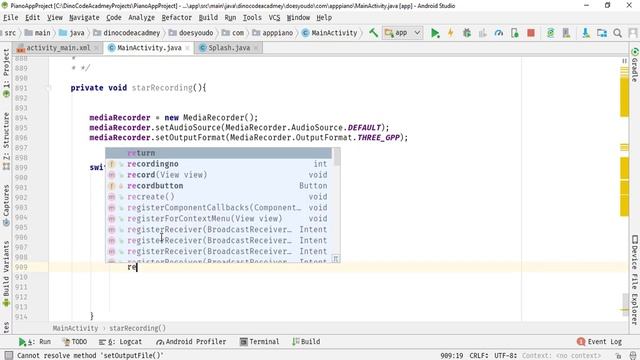Click the UTF-8 encoding status indicator
Image resolution: width=640 pixels, height=360 pixels.
505,356
